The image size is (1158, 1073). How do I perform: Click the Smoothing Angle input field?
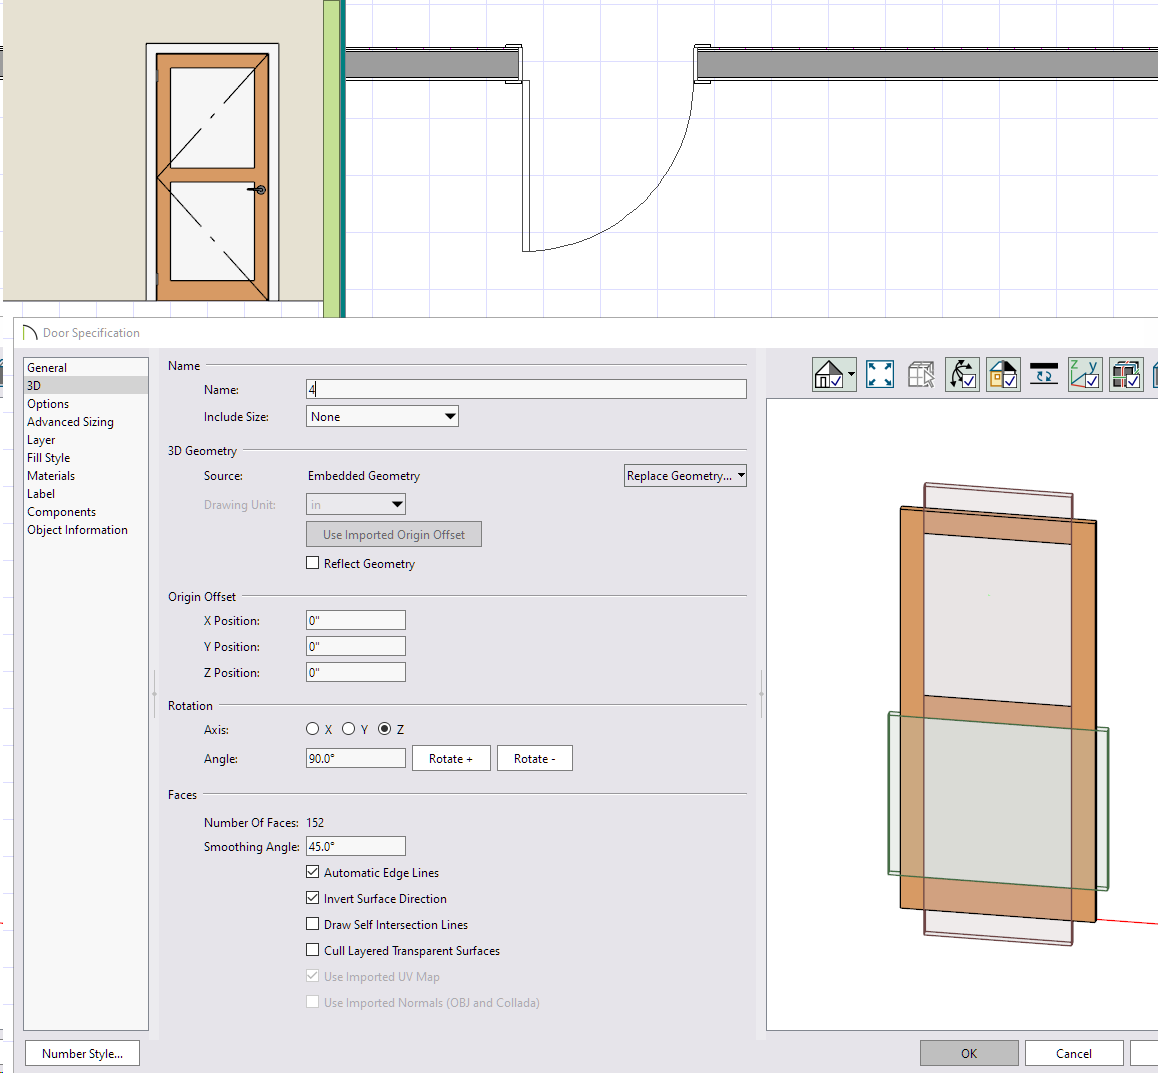[355, 846]
